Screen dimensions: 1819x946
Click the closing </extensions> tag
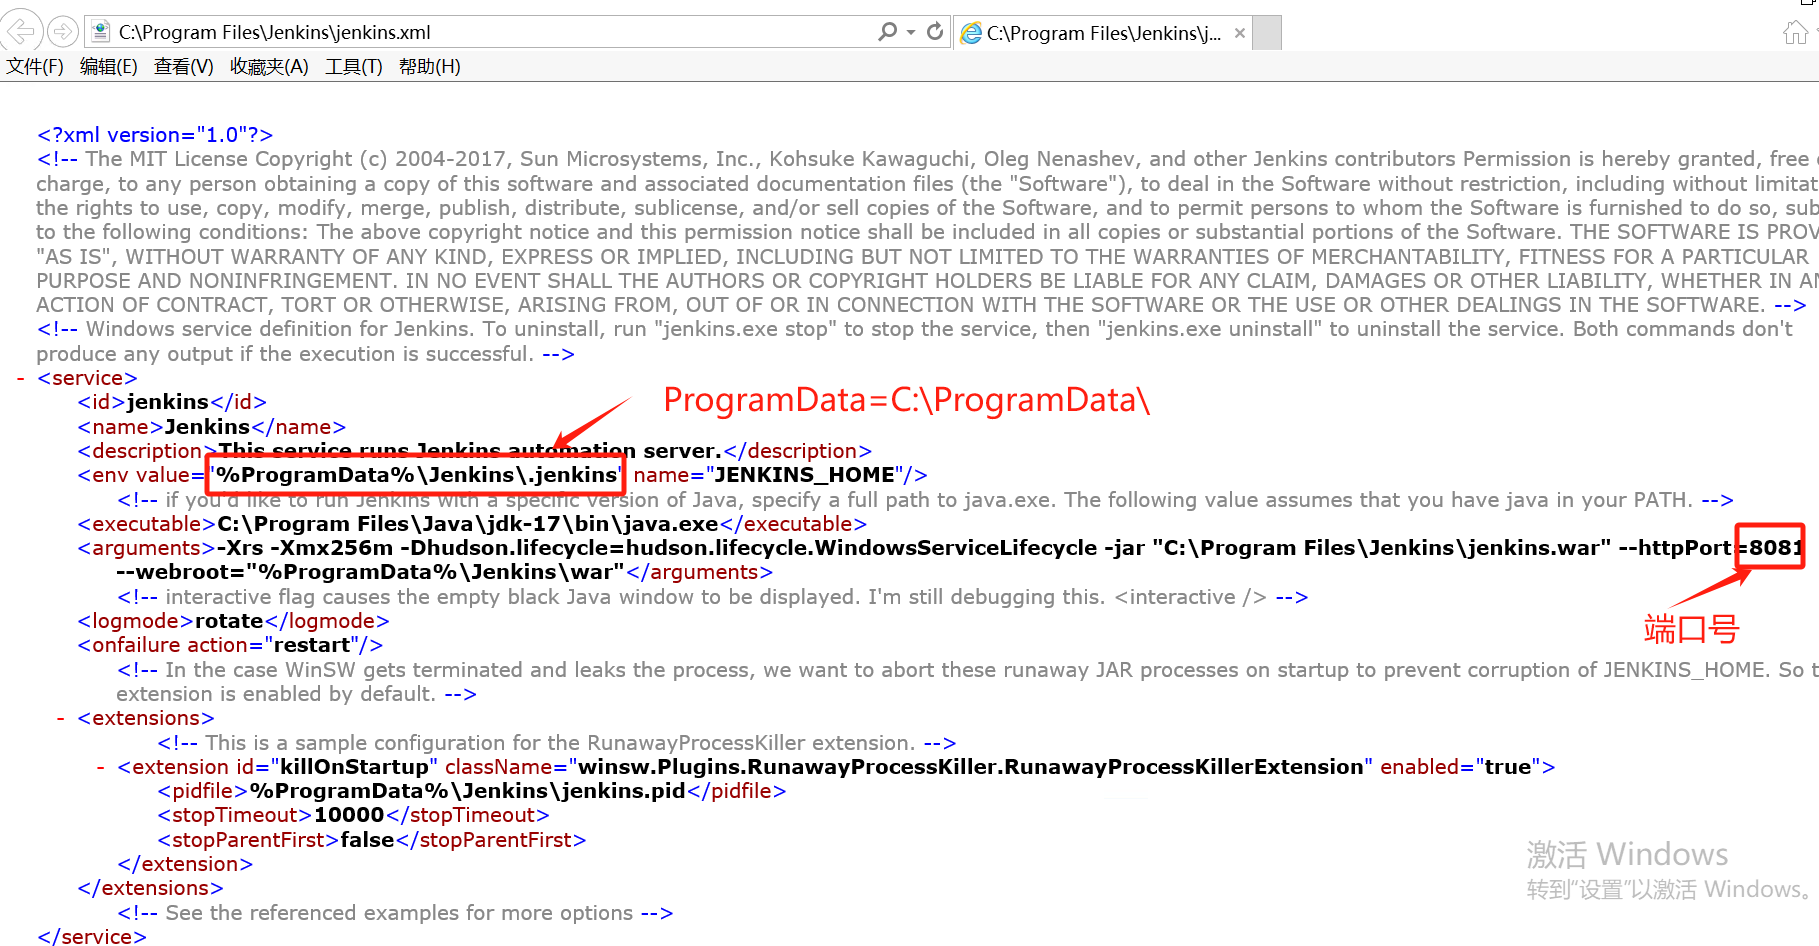point(150,888)
